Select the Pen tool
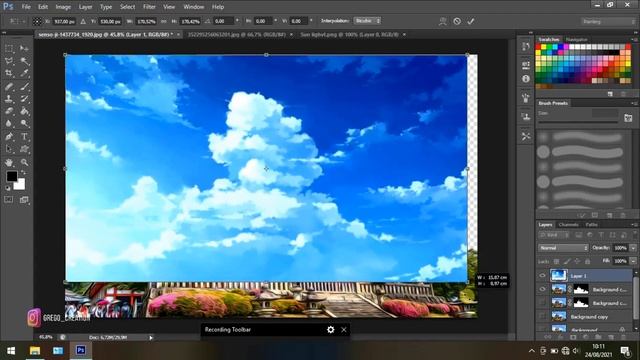 point(9,136)
